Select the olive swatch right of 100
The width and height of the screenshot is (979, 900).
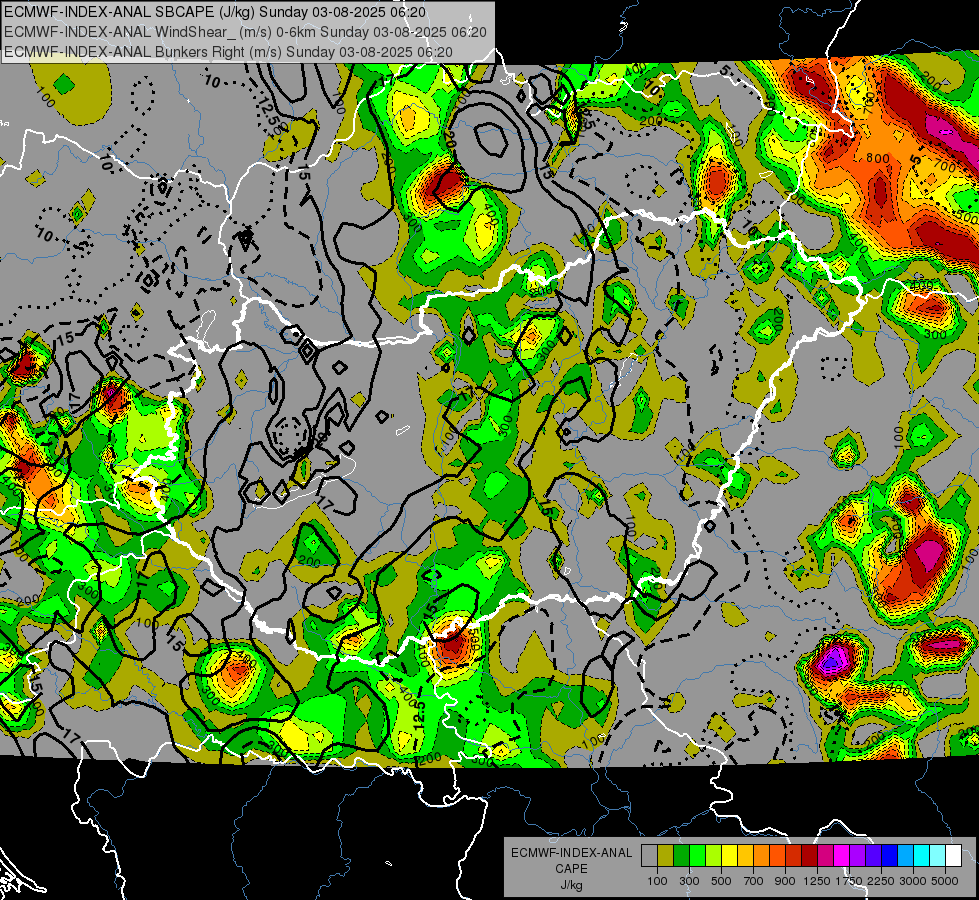click(x=666, y=856)
